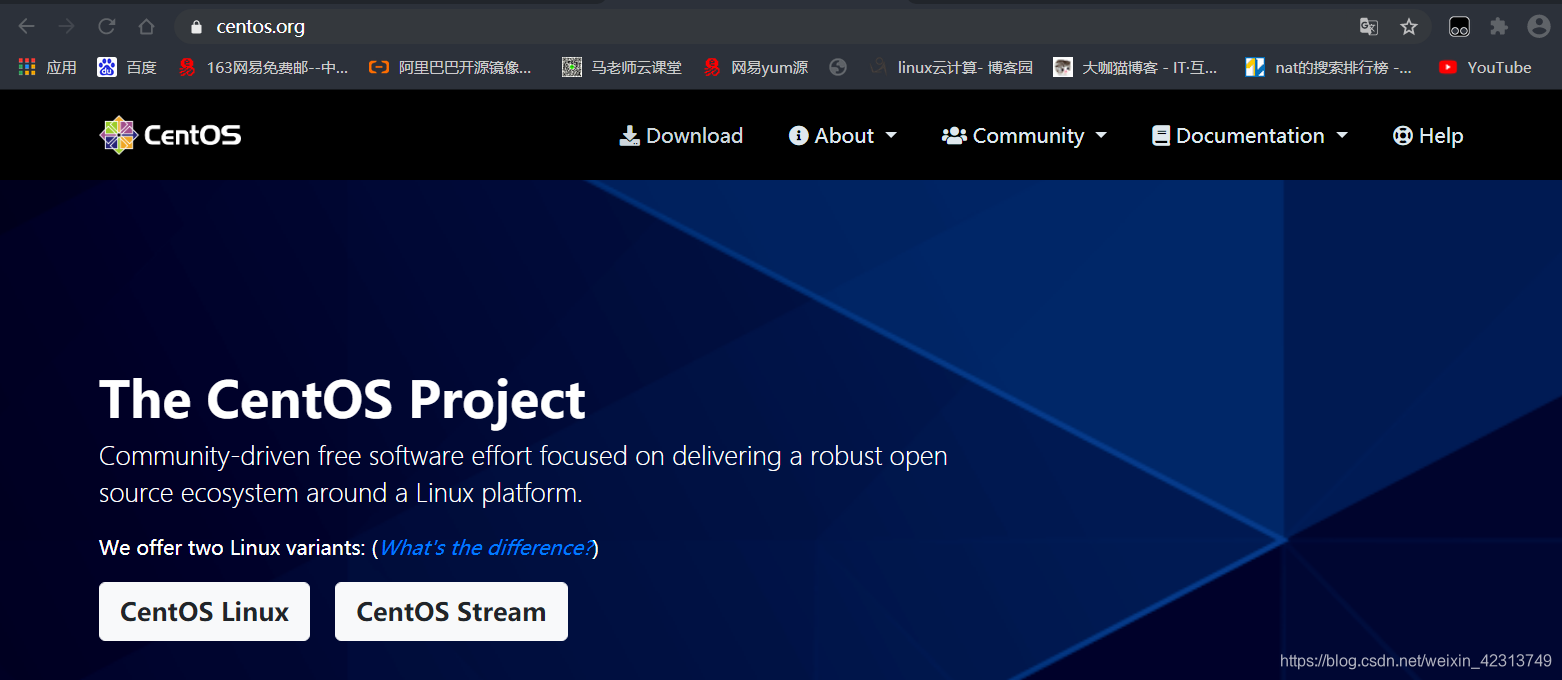Open the YouTube bookmark
Viewport: 1562px width, 680px height.
tap(1485, 67)
